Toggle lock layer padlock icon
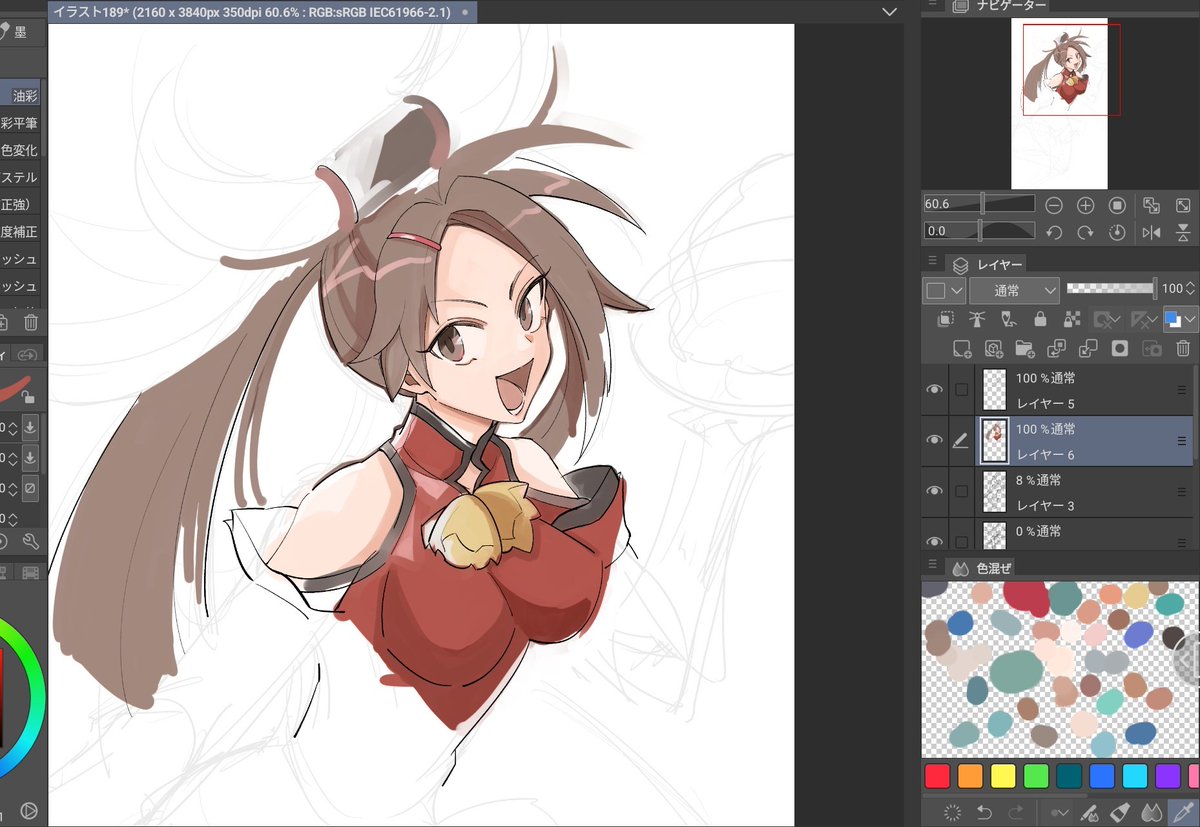Screen dimensions: 1200x827 [1041, 319]
